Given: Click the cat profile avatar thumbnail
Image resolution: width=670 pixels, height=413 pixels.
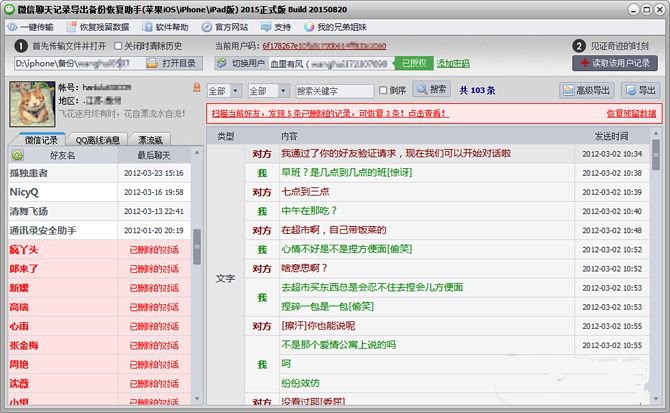Looking at the screenshot, I should (x=32, y=104).
